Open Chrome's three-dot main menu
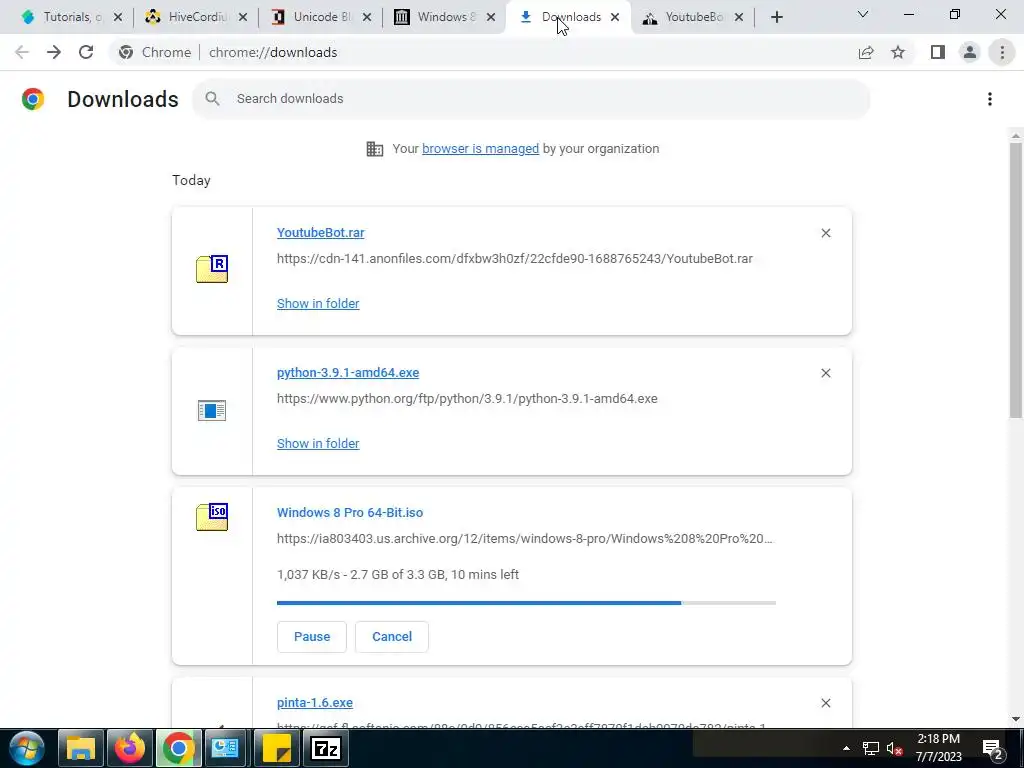 coord(1002,52)
